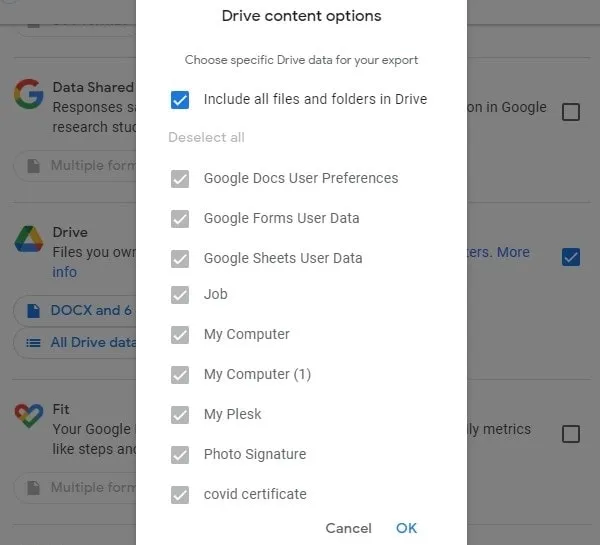The height and width of the screenshot is (545, 600).
Task: Select the 'Photo Signature' label text
Action: click(x=255, y=454)
